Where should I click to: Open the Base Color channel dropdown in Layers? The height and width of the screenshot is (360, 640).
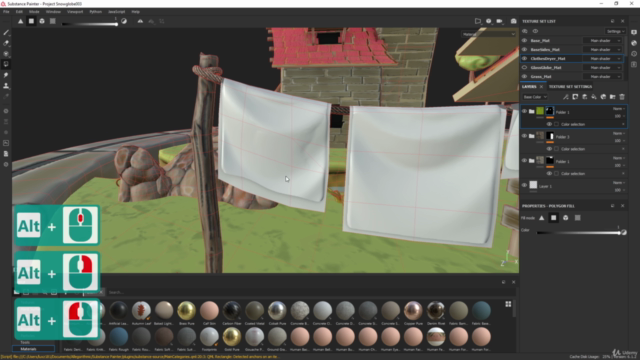pyautogui.click(x=535, y=97)
